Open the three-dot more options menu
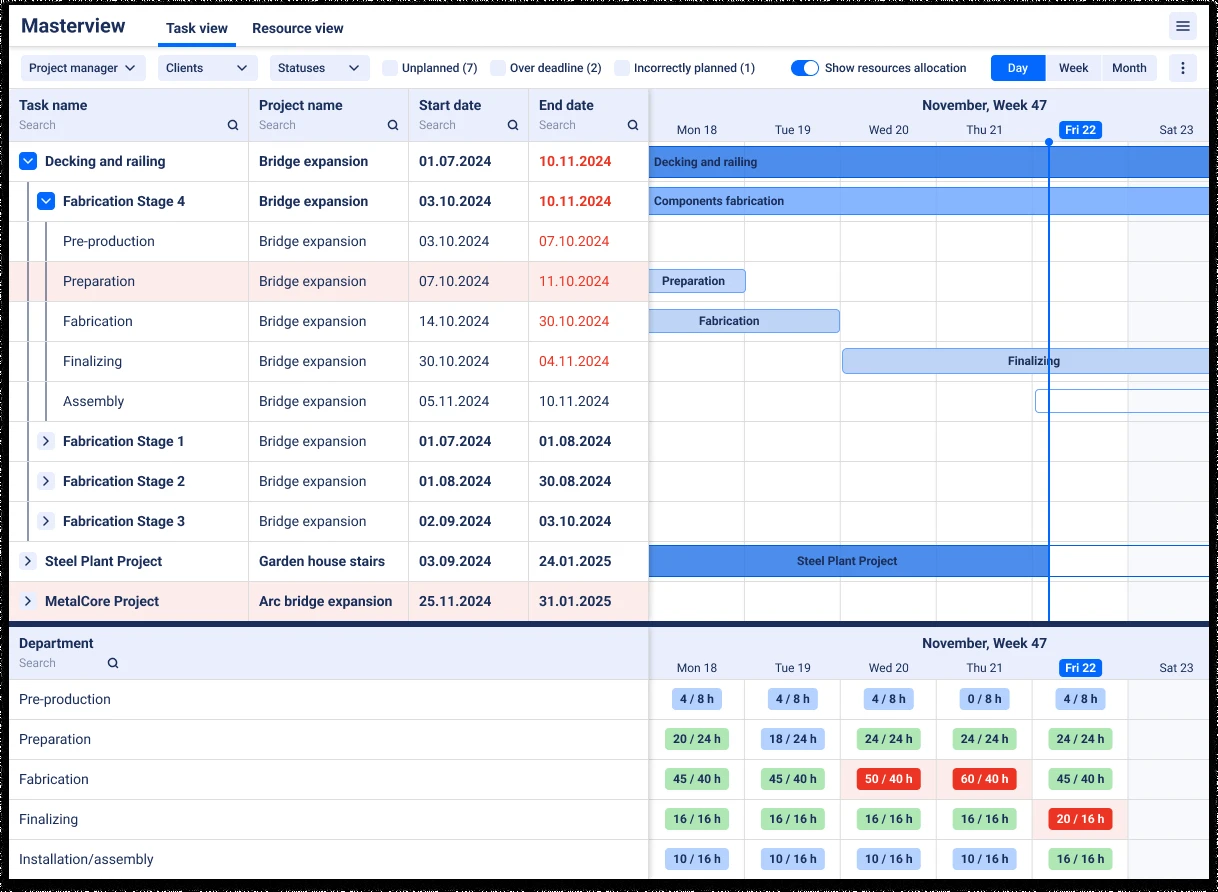The width and height of the screenshot is (1218, 892). pyautogui.click(x=1183, y=68)
